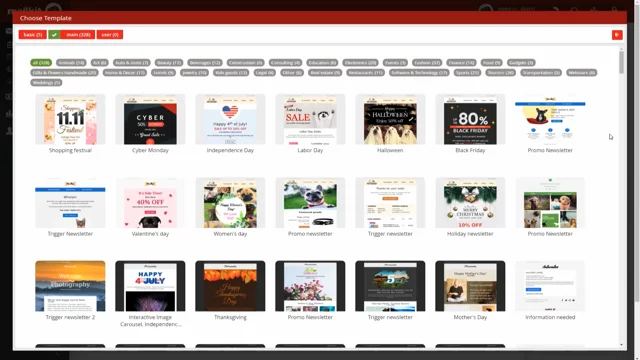Select the main templates tab
The width and height of the screenshot is (640, 360).
point(78,35)
